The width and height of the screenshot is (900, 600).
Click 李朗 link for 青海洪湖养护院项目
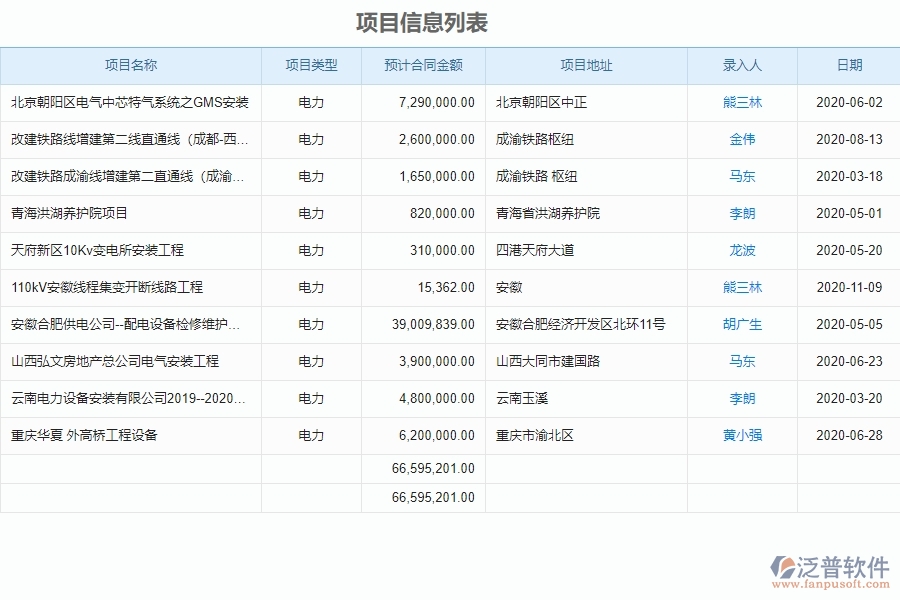pos(740,213)
